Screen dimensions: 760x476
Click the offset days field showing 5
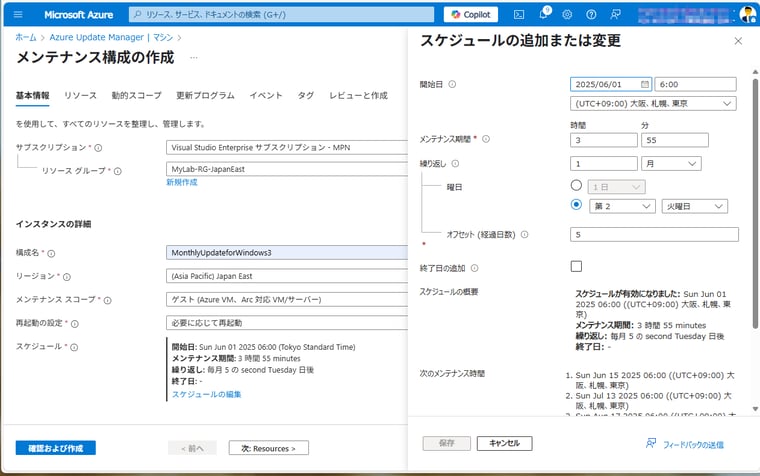pos(654,235)
